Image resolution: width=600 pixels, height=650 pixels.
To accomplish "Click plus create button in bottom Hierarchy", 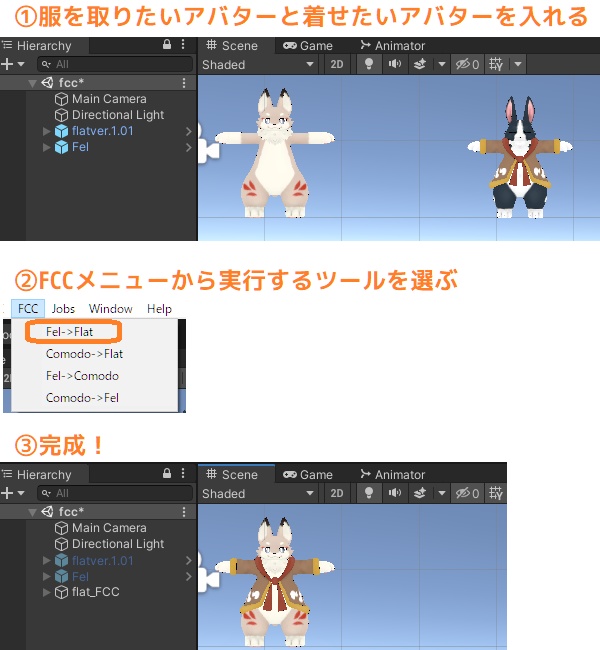I will (x=7, y=493).
